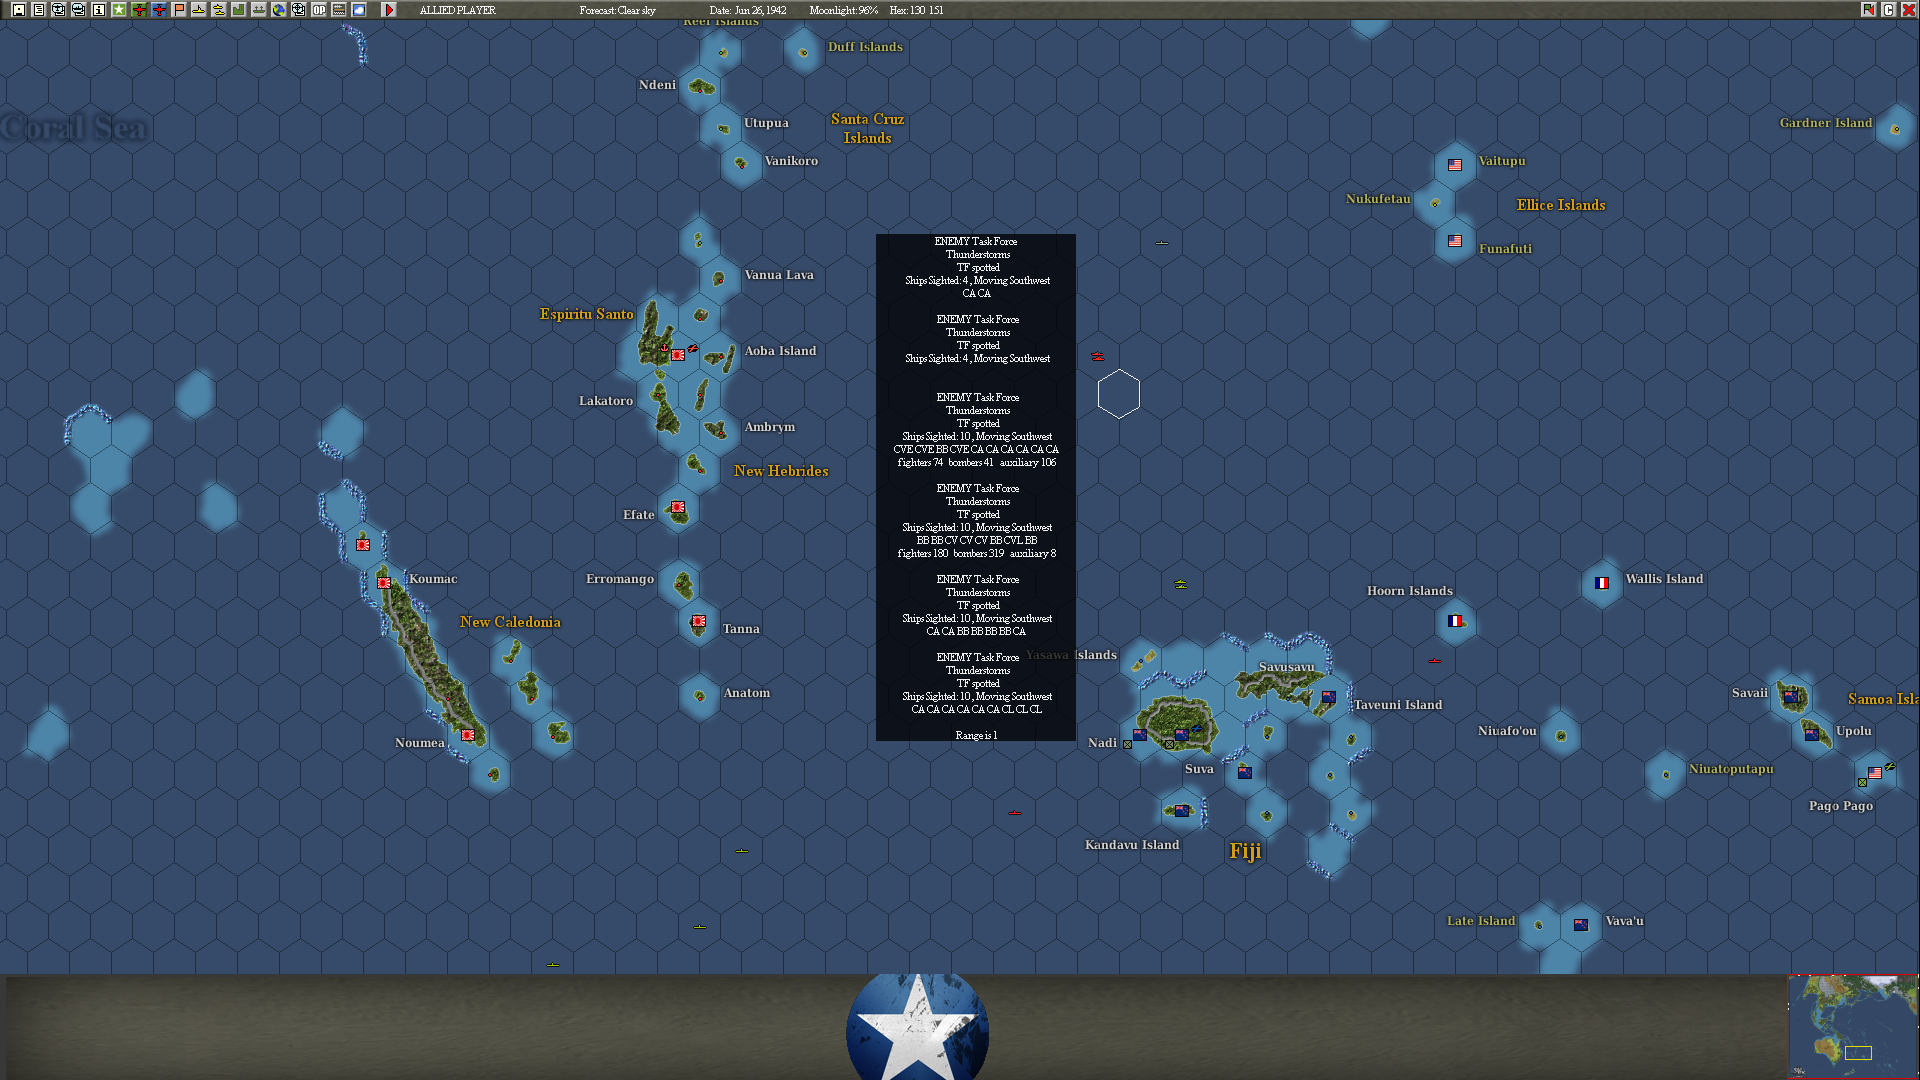Select red plane on blue background icon
This screenshot has height=1080, width=1920.
(x=159, y=10)
